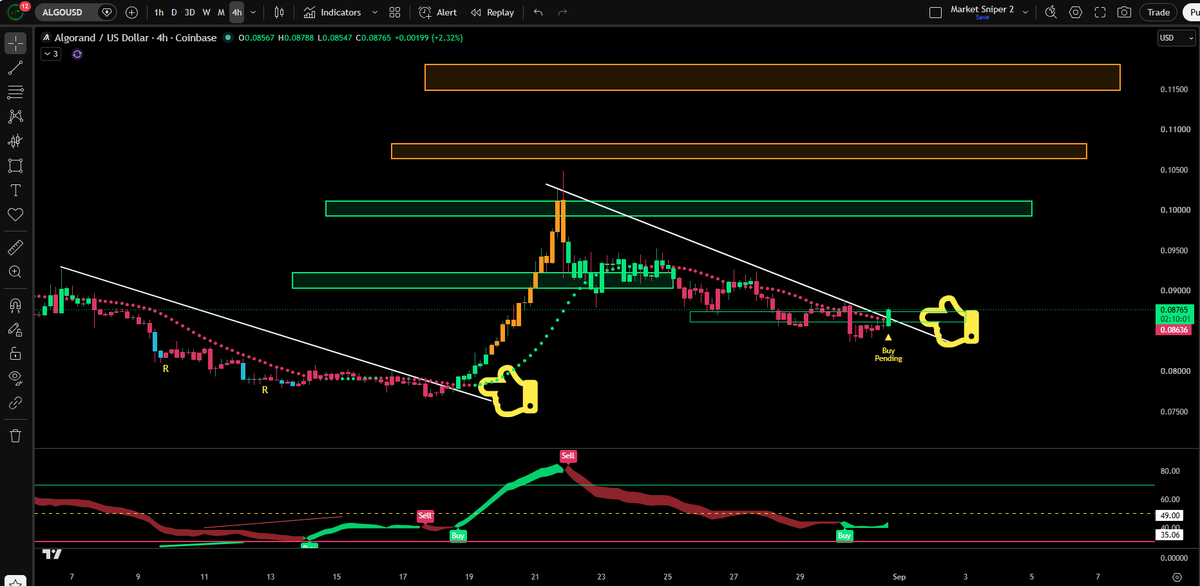
Task: Open the favorites star toolbar
Action: (x=16, y=580)
